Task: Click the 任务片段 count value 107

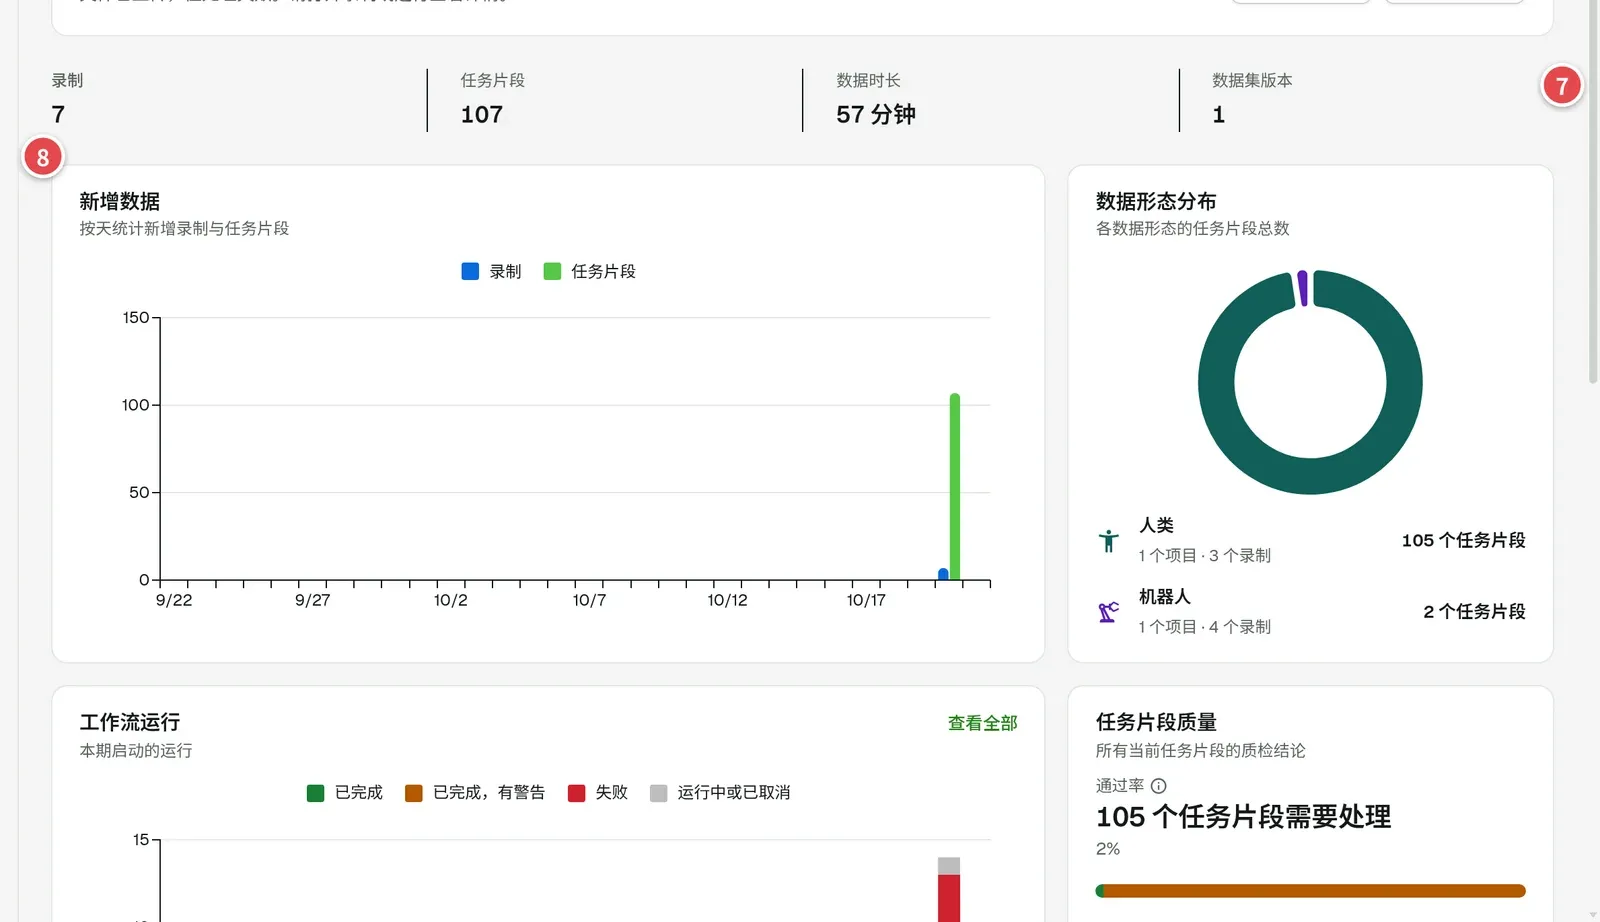Action: point(482,115)
